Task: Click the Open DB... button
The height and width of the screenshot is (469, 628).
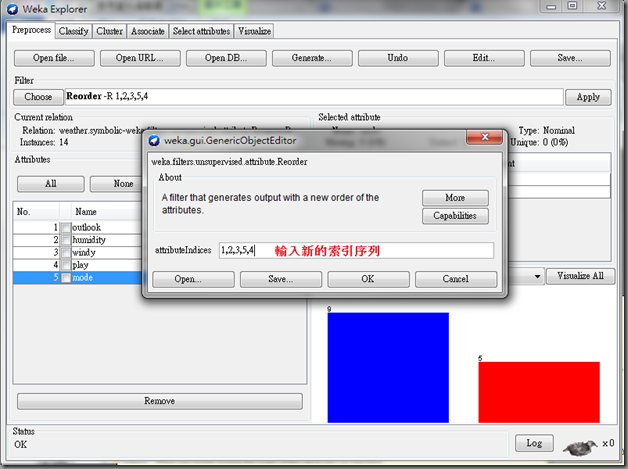Action: [x=226, y=58]
